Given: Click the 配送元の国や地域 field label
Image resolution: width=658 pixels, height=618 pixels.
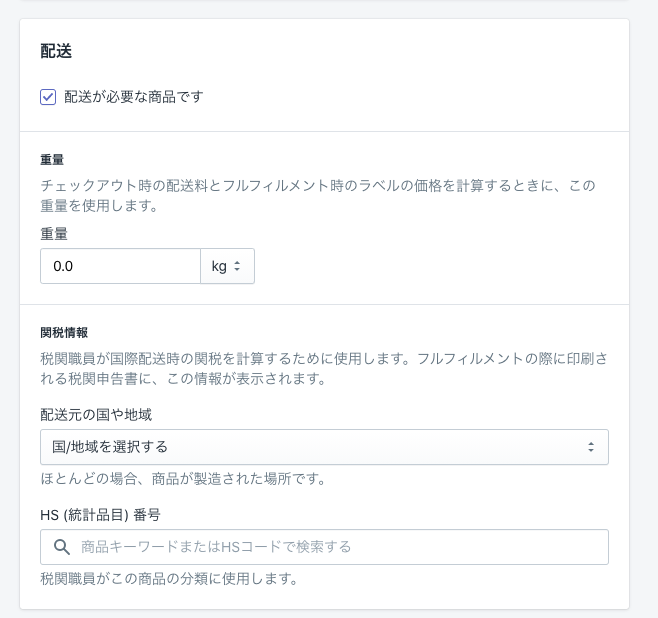Looking at the screenshot, I should (96, 414).
